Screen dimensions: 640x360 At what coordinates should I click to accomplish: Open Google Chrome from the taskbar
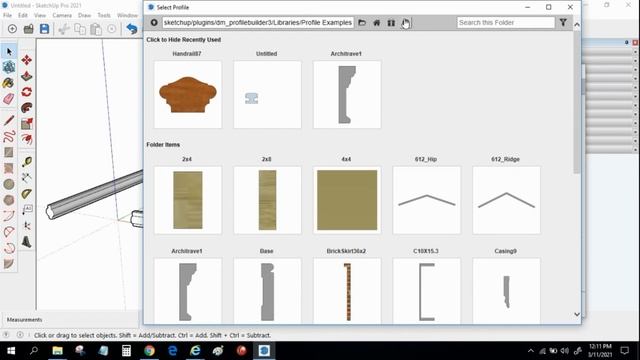coord(149,351)
